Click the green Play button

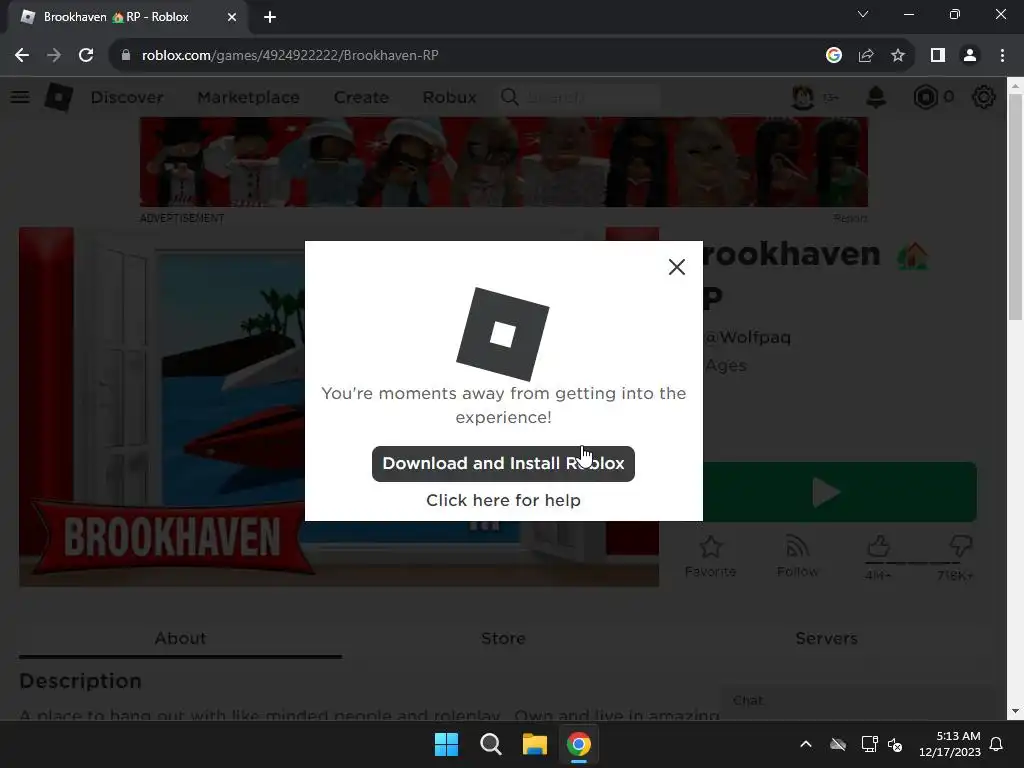(839, 492)
